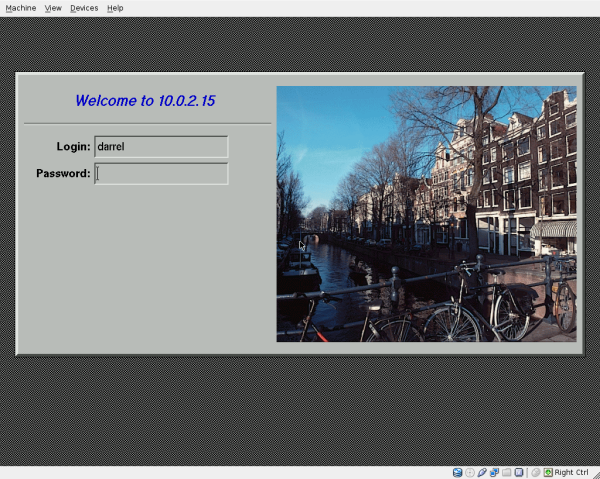Open the Devices menu

click(x=84, y=8)
